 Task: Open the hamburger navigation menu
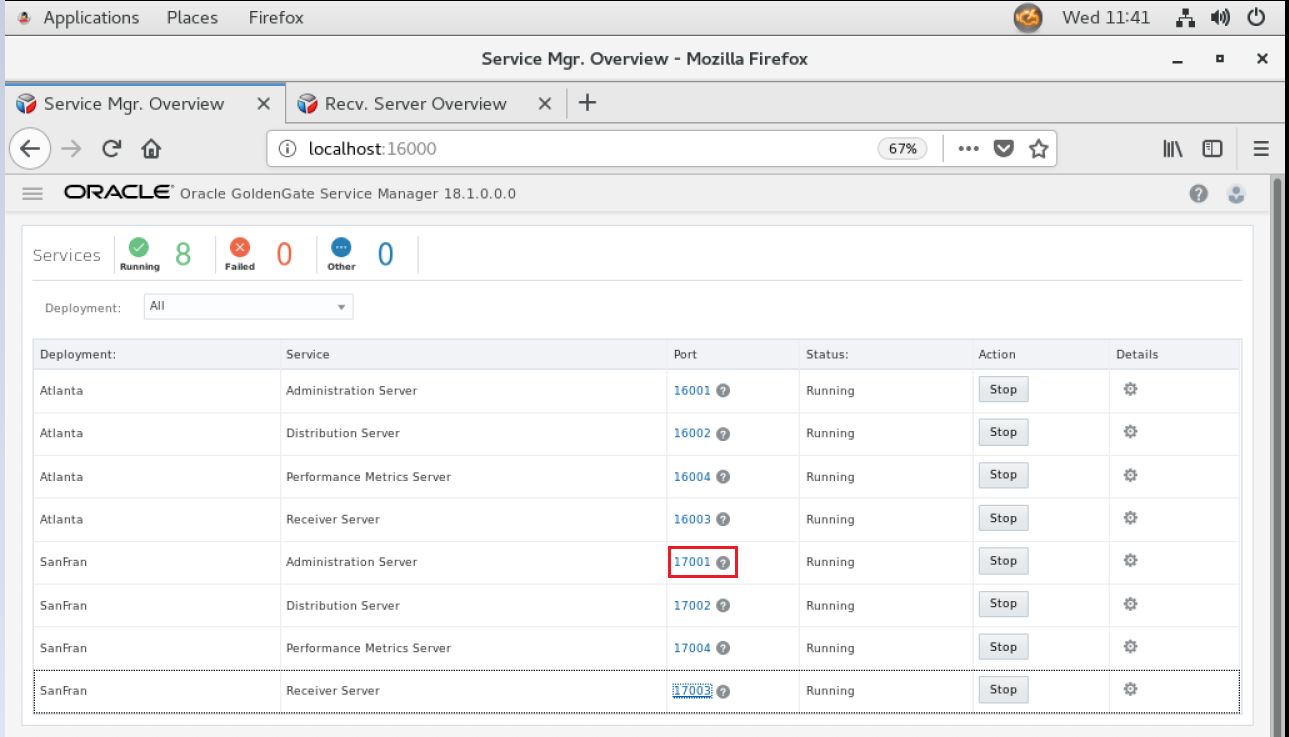[x=32, y=193]
